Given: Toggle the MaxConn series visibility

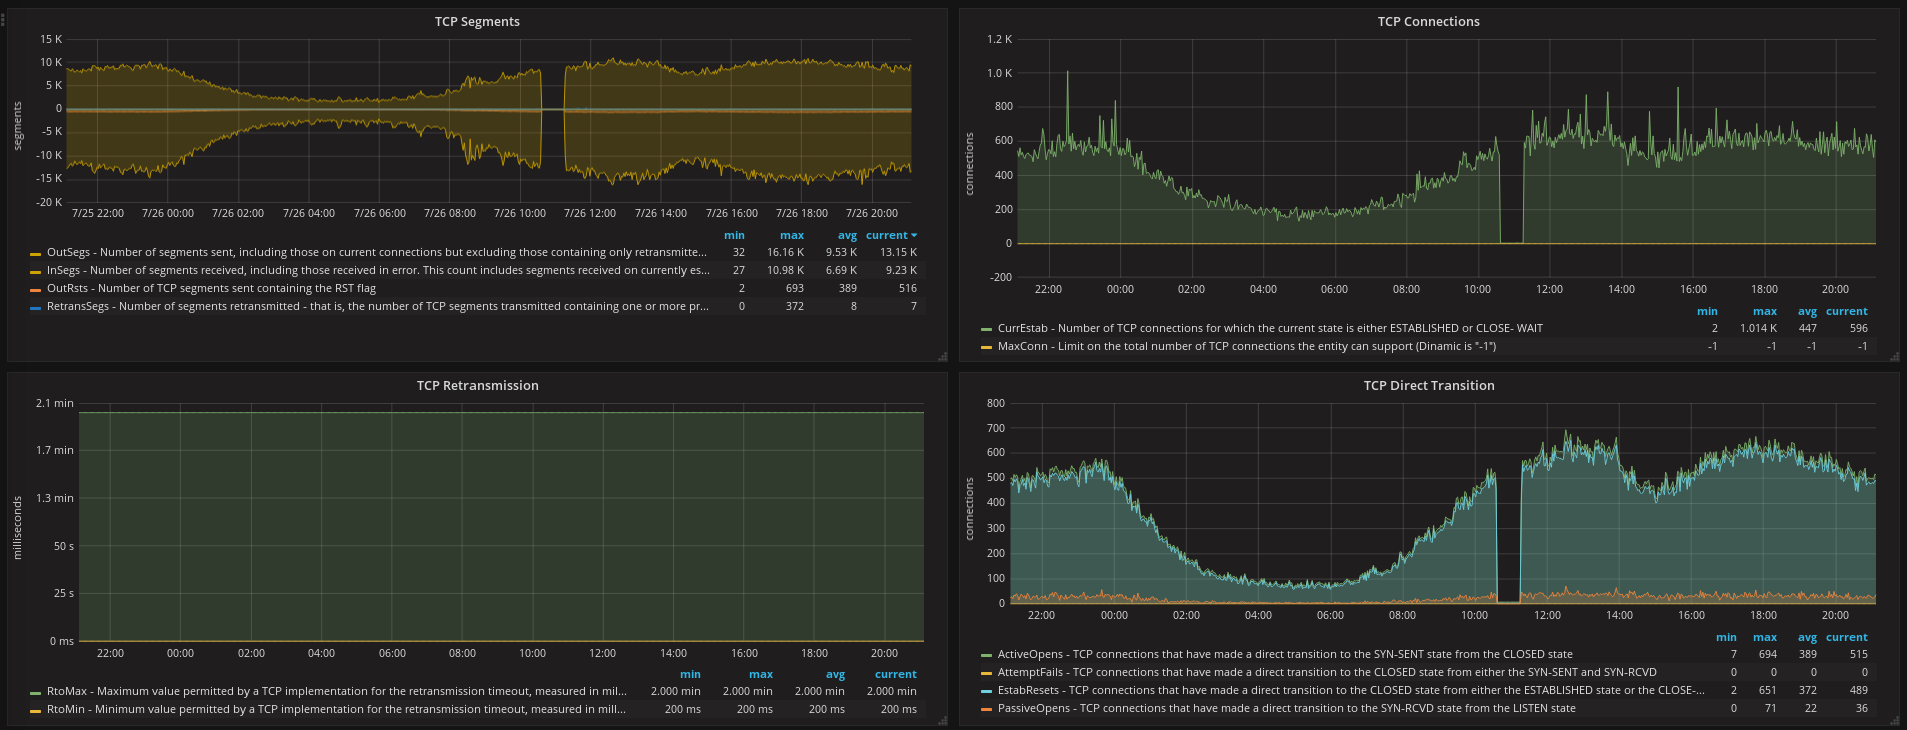Looking at the screenshot, I should click(1247, 346).
